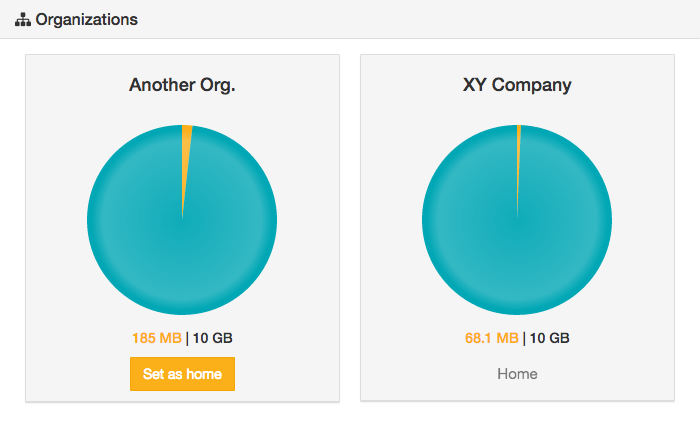This screenshot has width=700, height=439.
Task: Open the Another Org. title
Action: 182,85
